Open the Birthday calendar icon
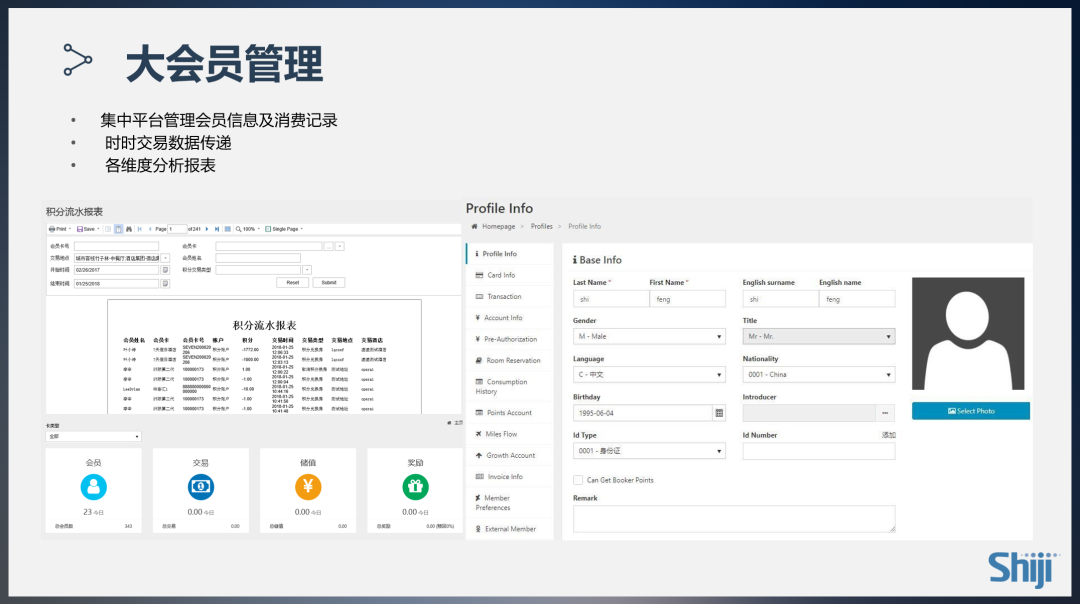This screenshot has width=1080, height=604. pyautogui.click(x=719, y=413)
